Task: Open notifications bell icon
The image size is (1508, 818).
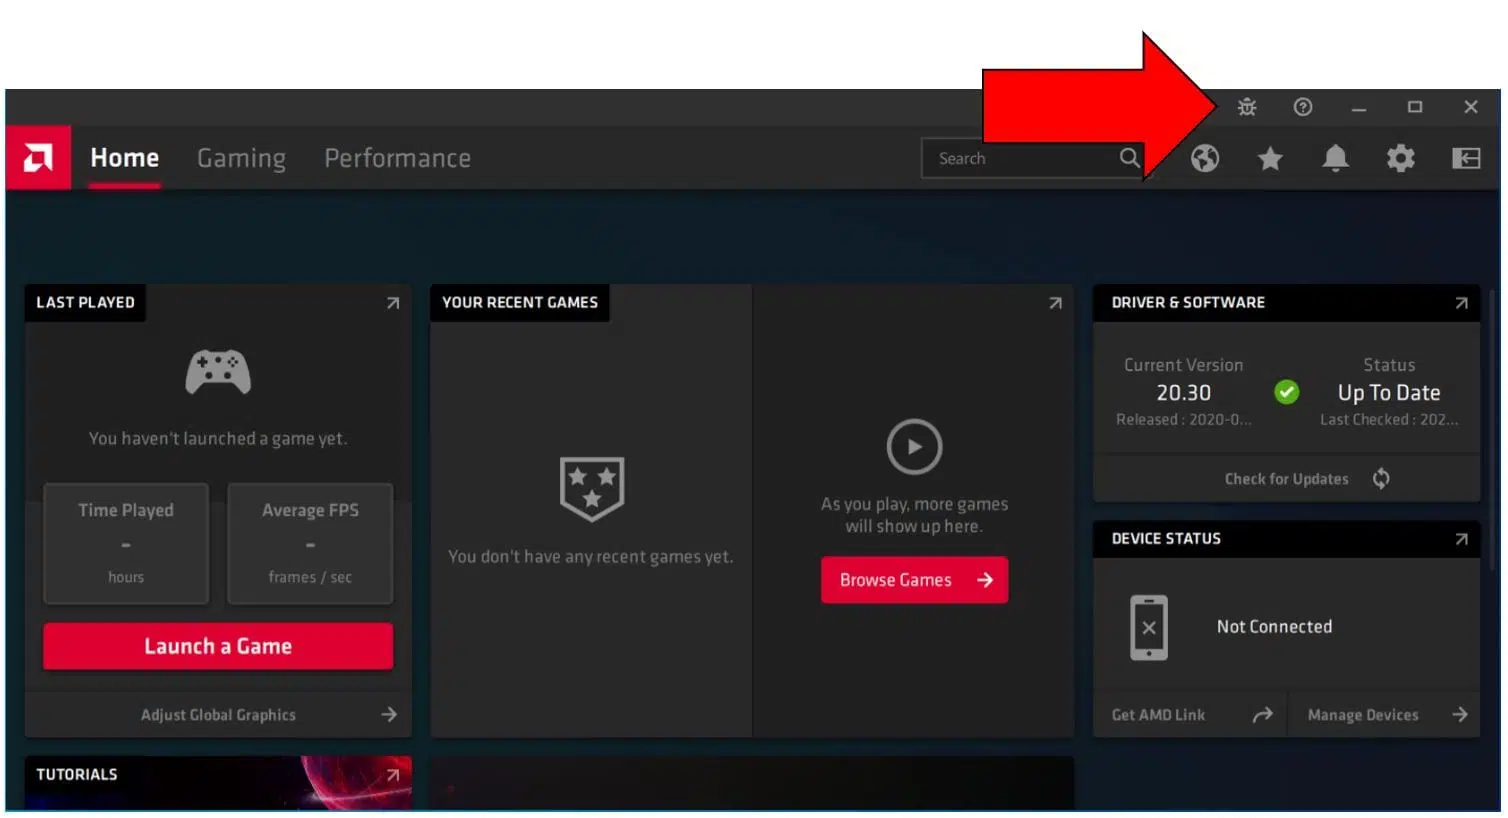Action: click(x=1335, y=158)
